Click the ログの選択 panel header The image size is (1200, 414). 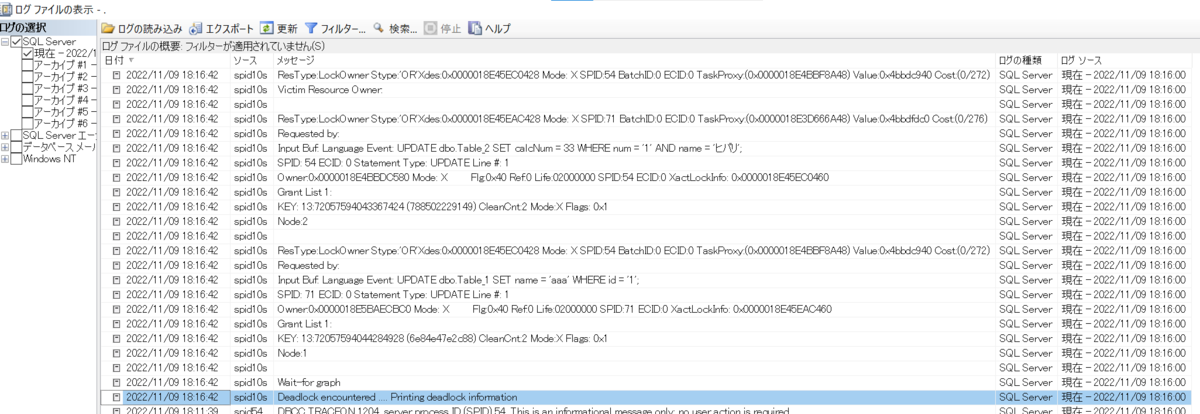[x=49, y=27]
